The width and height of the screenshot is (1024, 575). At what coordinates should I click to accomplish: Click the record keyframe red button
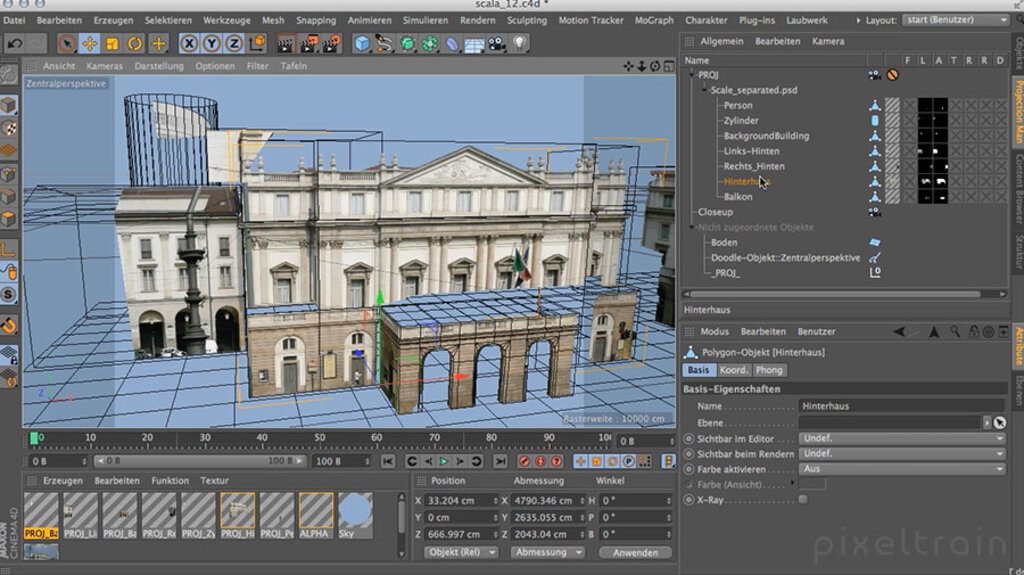click(x=524, y=461)
